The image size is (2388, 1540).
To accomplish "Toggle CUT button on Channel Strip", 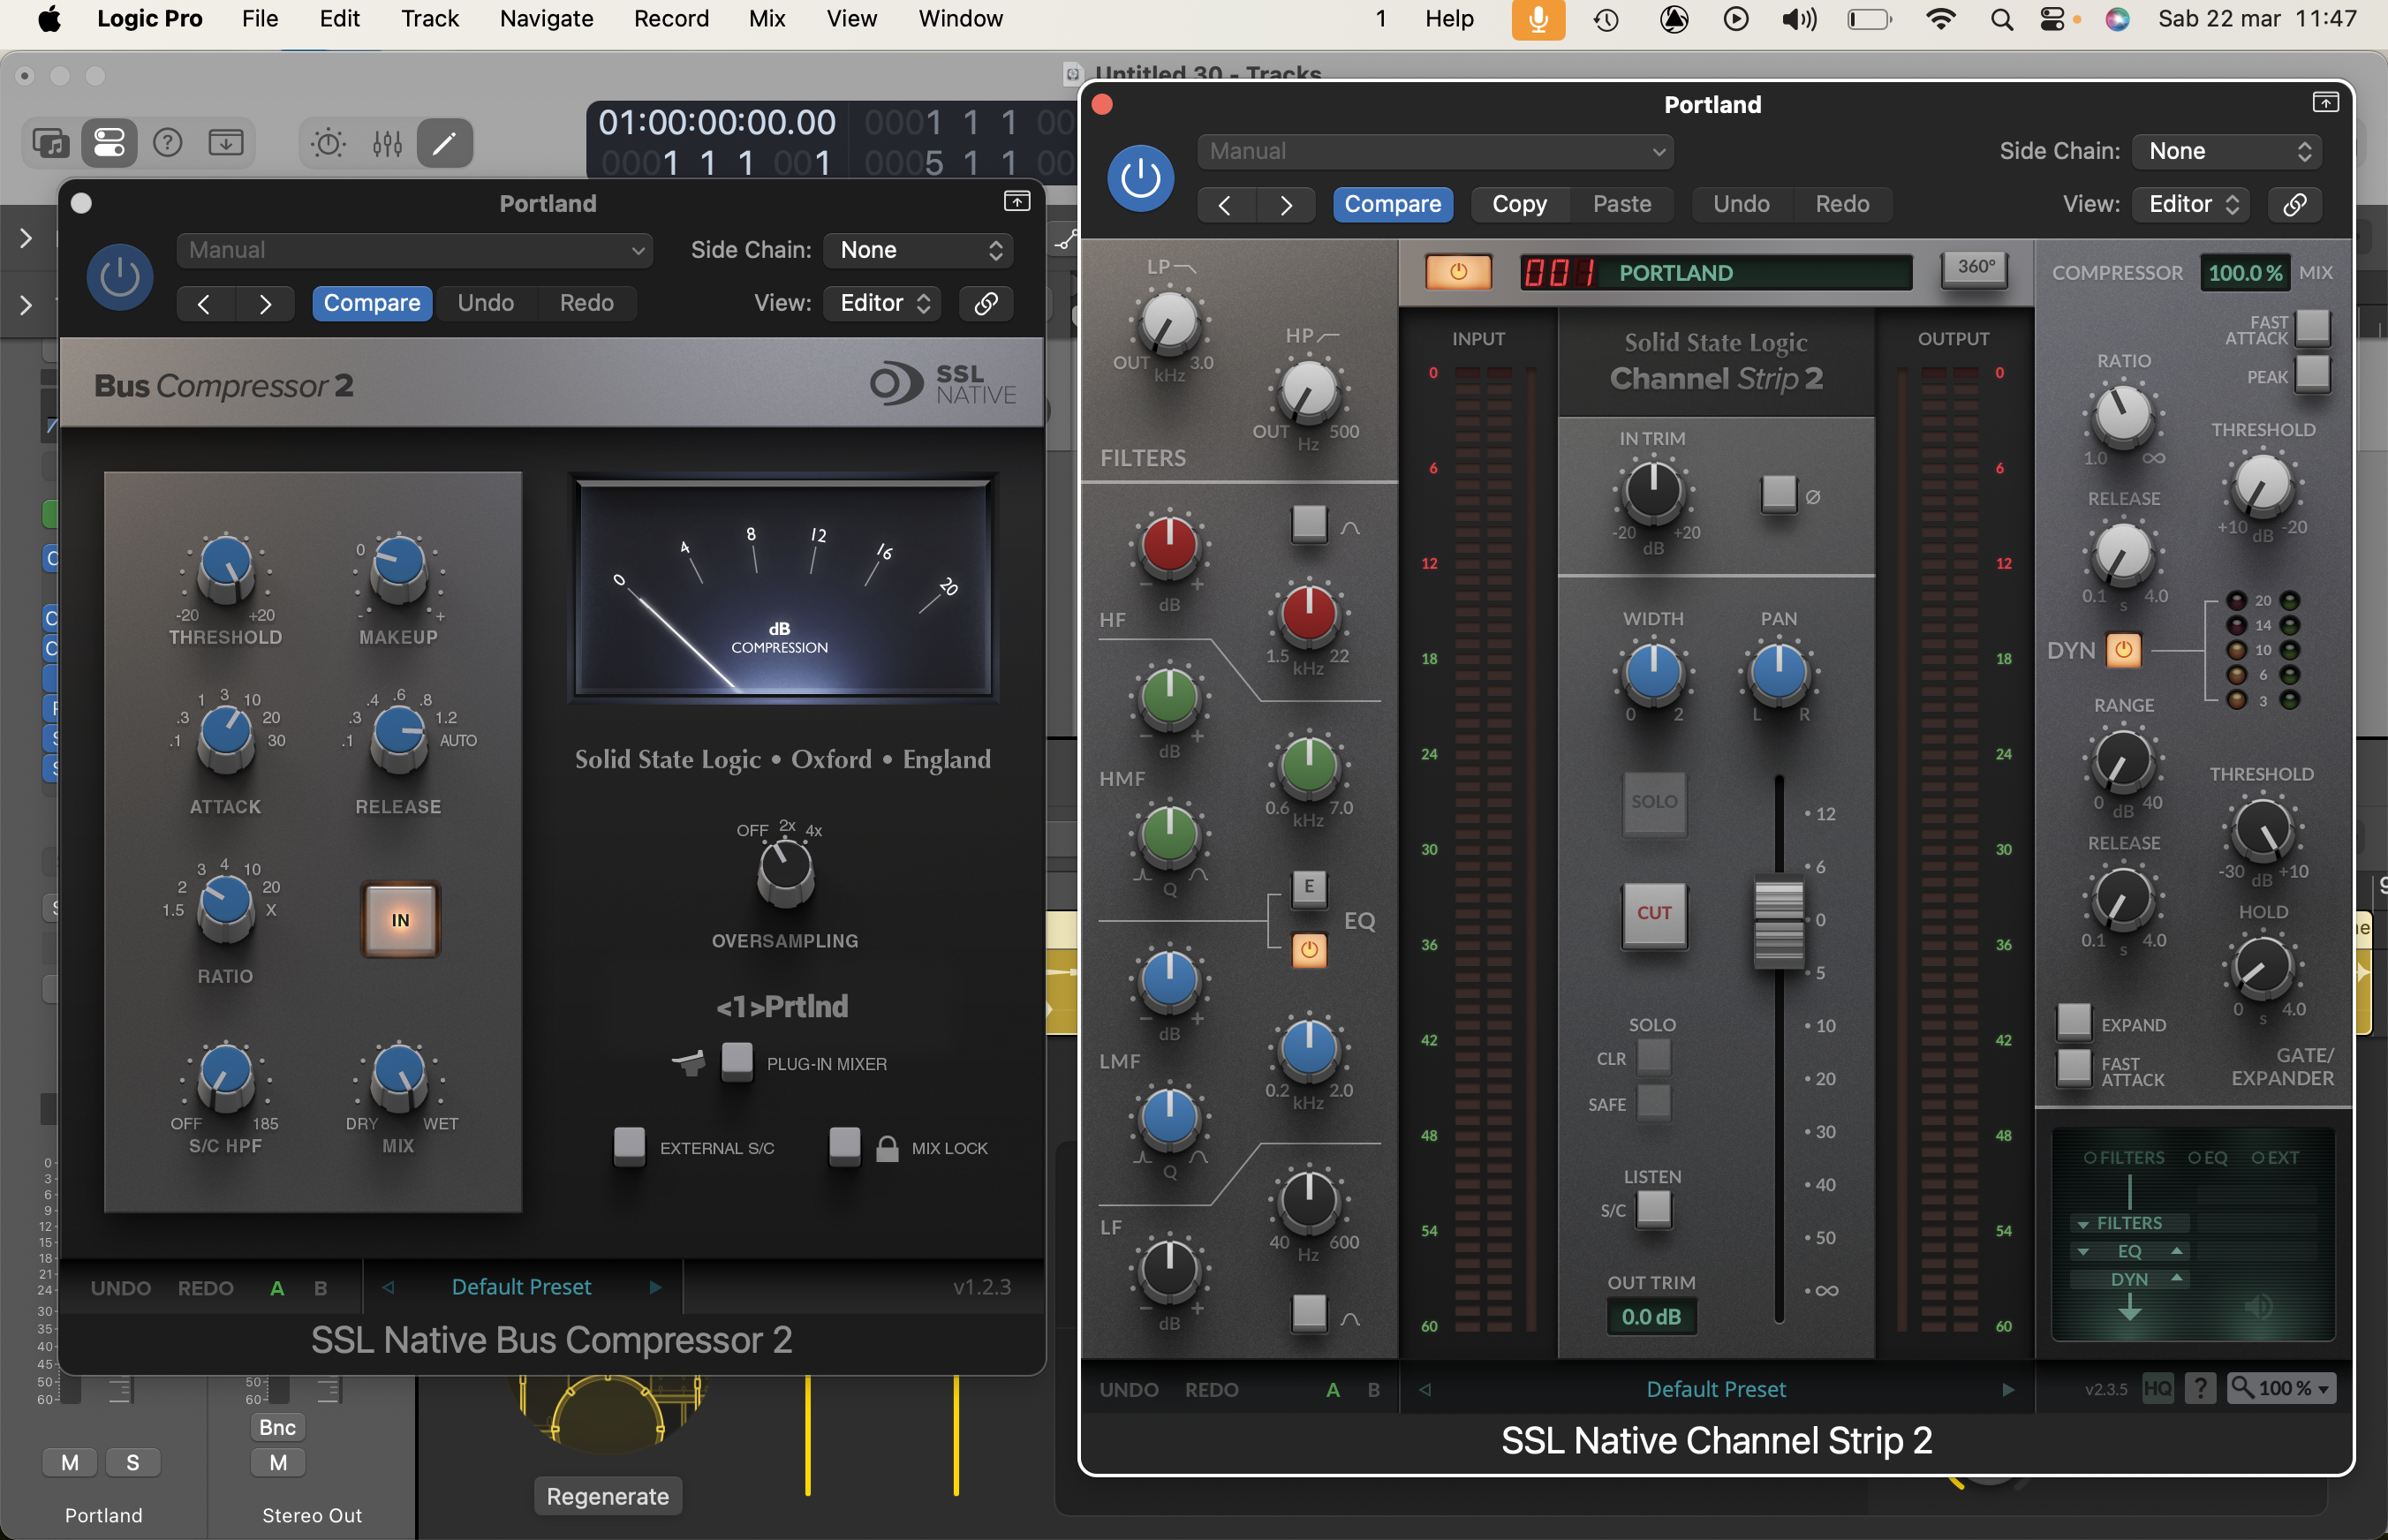I will 1654,914.
